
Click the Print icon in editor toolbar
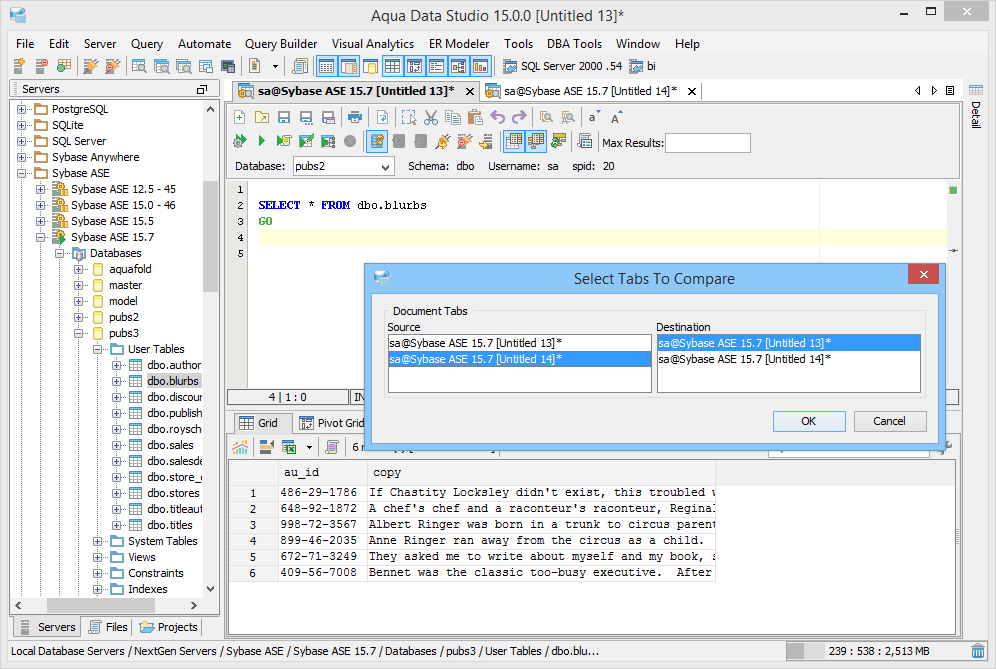tap(355, 118)
